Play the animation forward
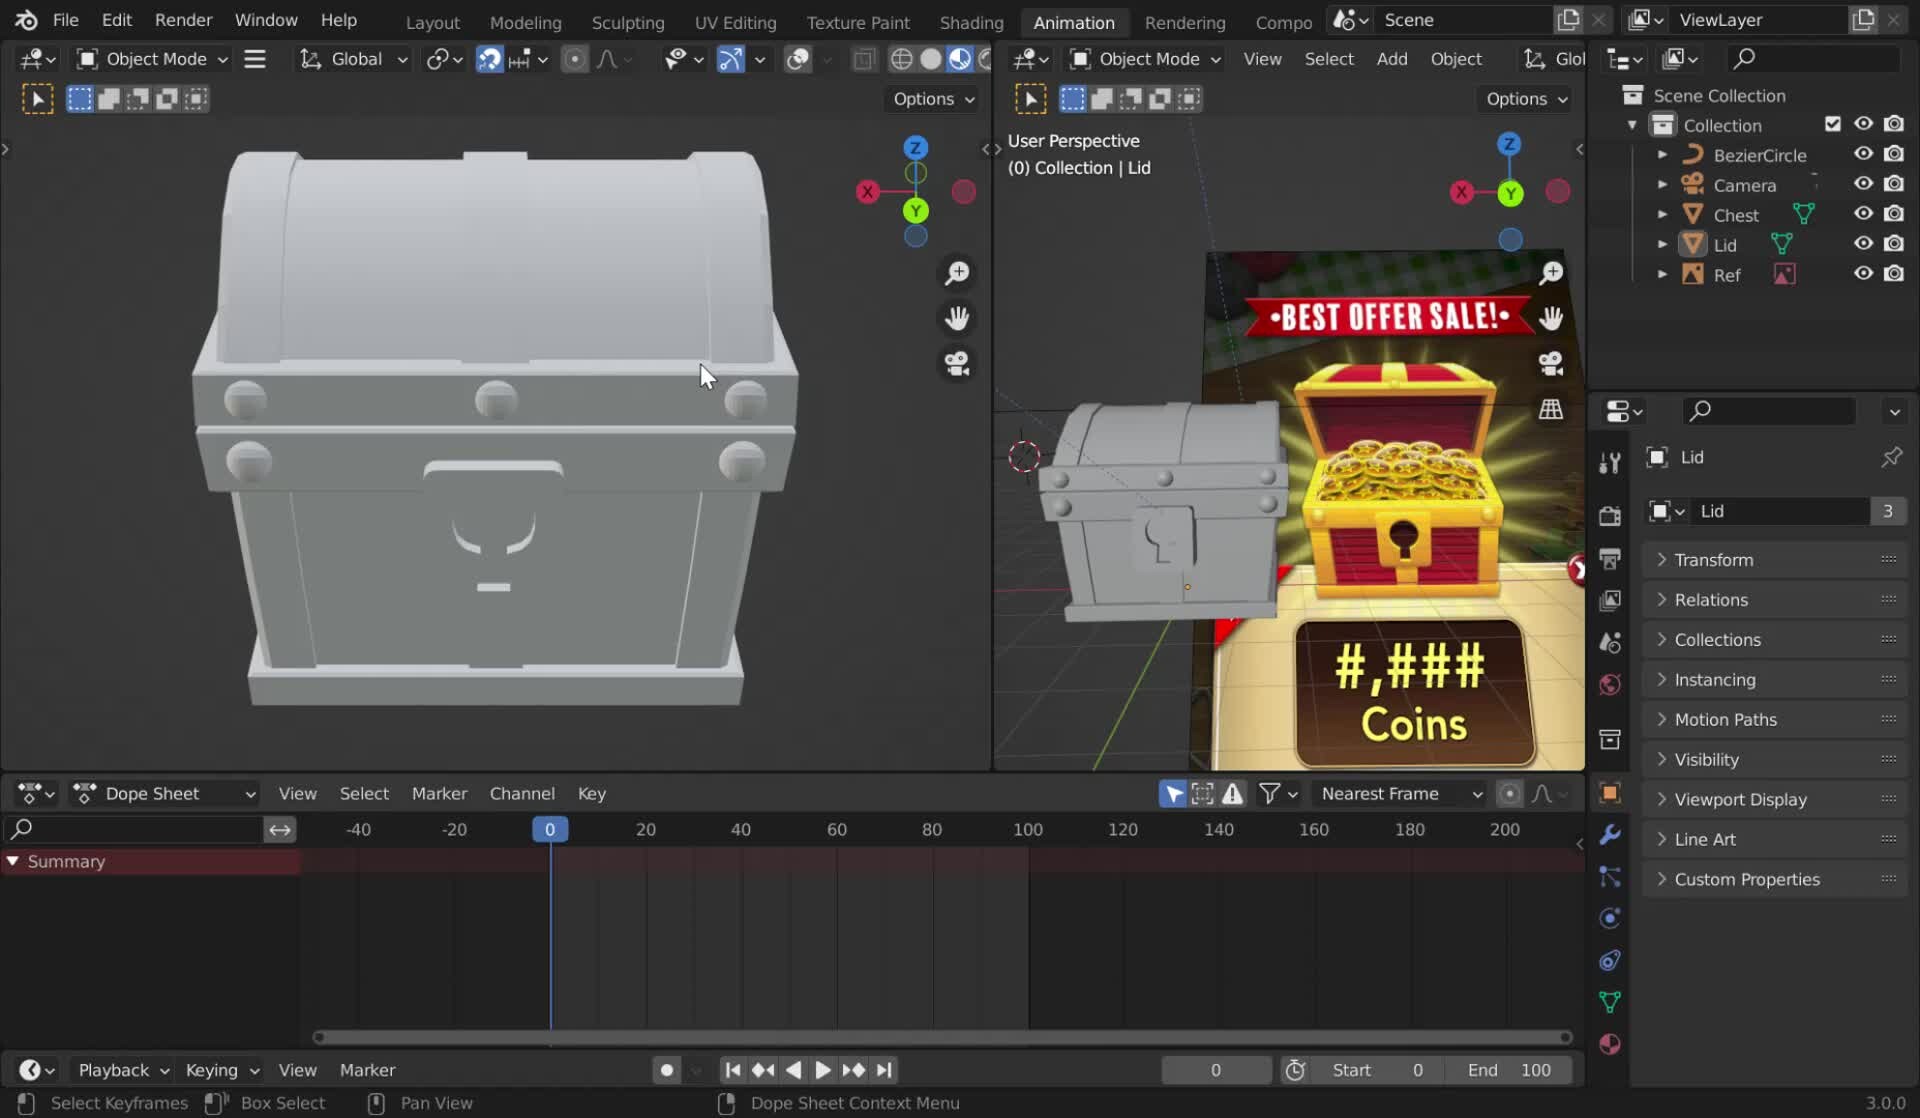Viewport: 1920px width, 1118px height. [x=822, y=1070]
